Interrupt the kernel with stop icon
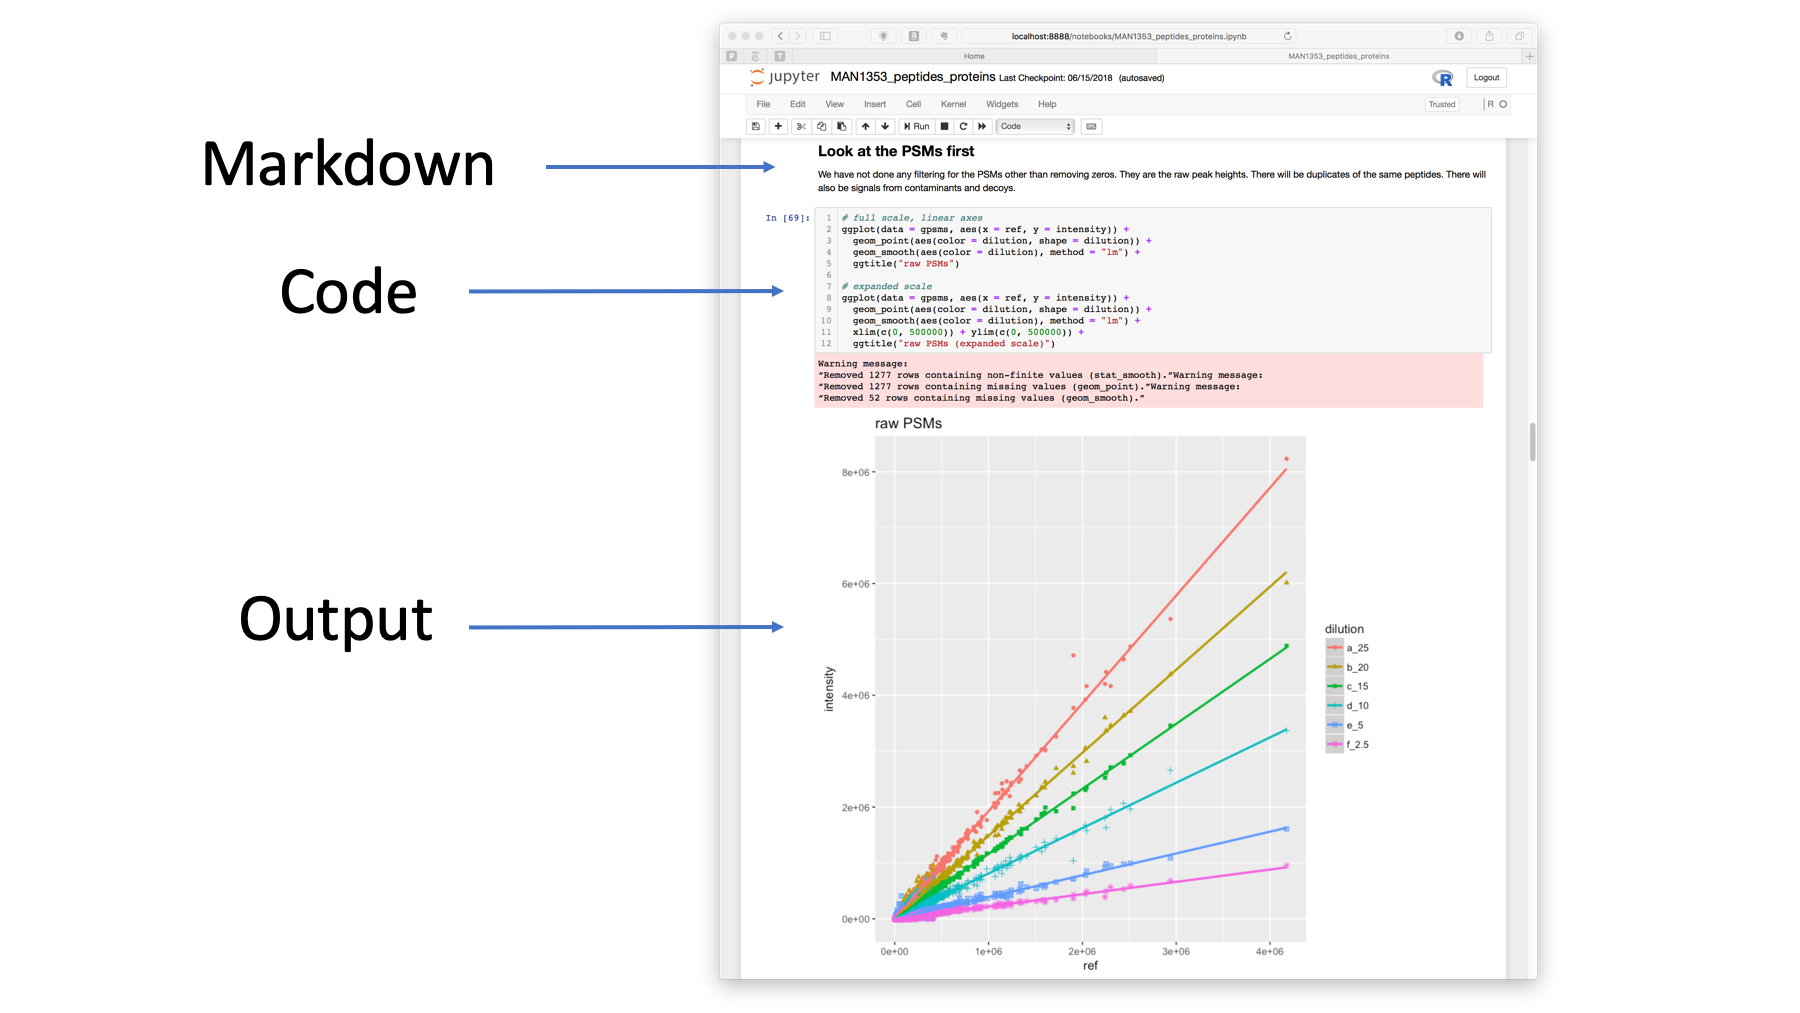Viewport: 1800px width, 1013px height. pos(944,126)
